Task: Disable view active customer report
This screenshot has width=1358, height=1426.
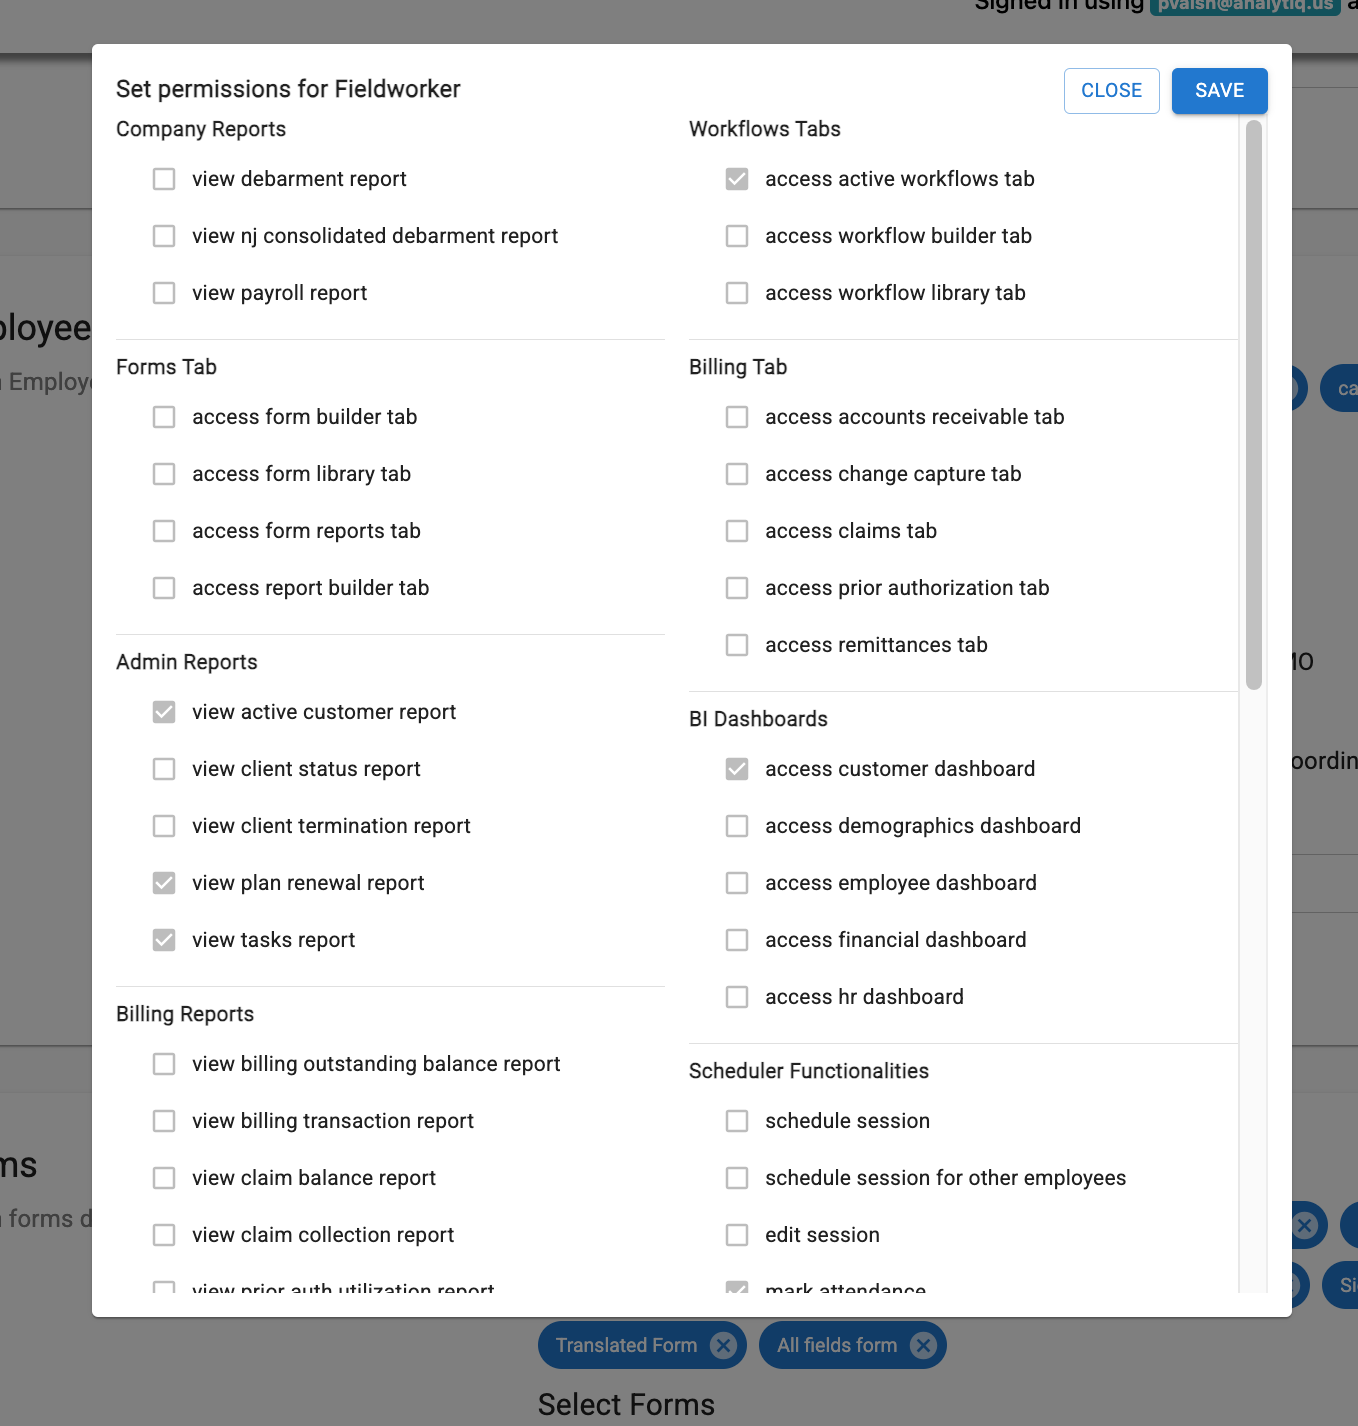Action: click(164, 712)
